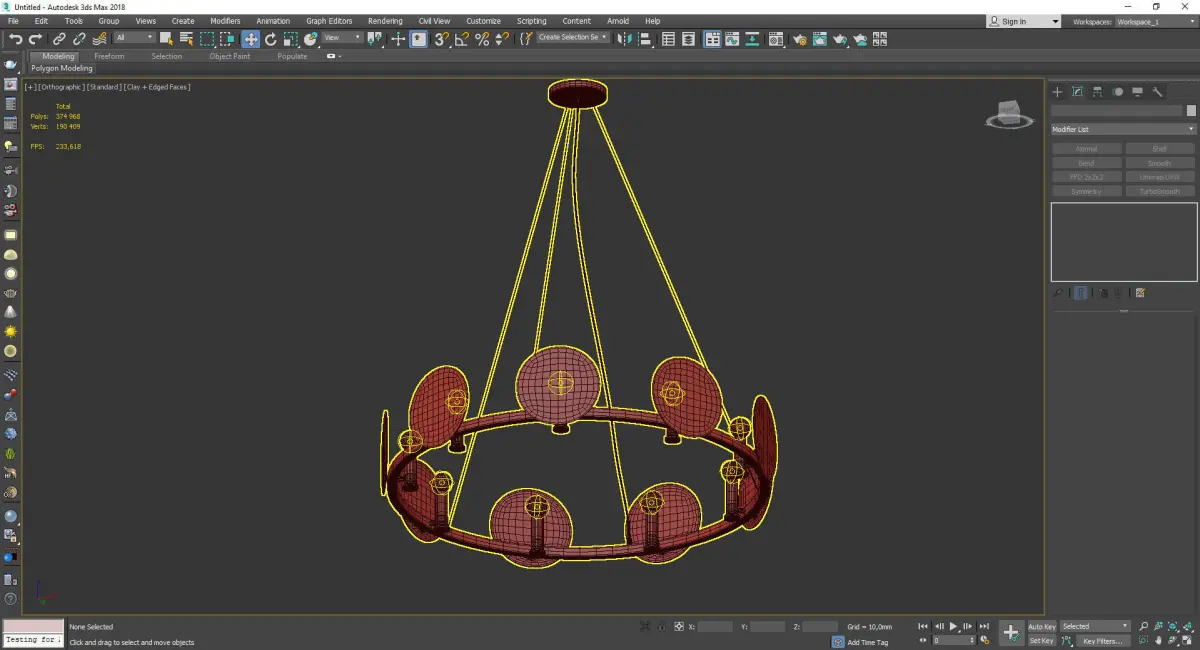Activate the Bind to Space Warp tool

(x=100, y=39)
